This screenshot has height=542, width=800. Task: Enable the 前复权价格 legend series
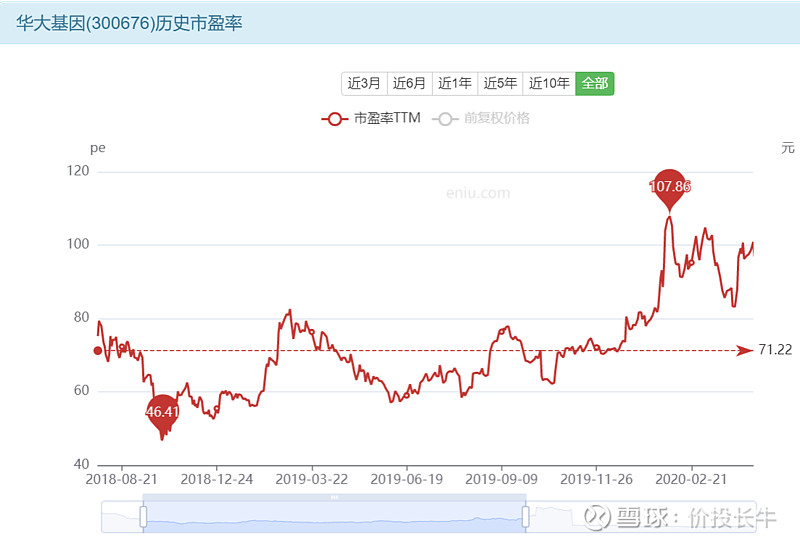coord(481,118)
